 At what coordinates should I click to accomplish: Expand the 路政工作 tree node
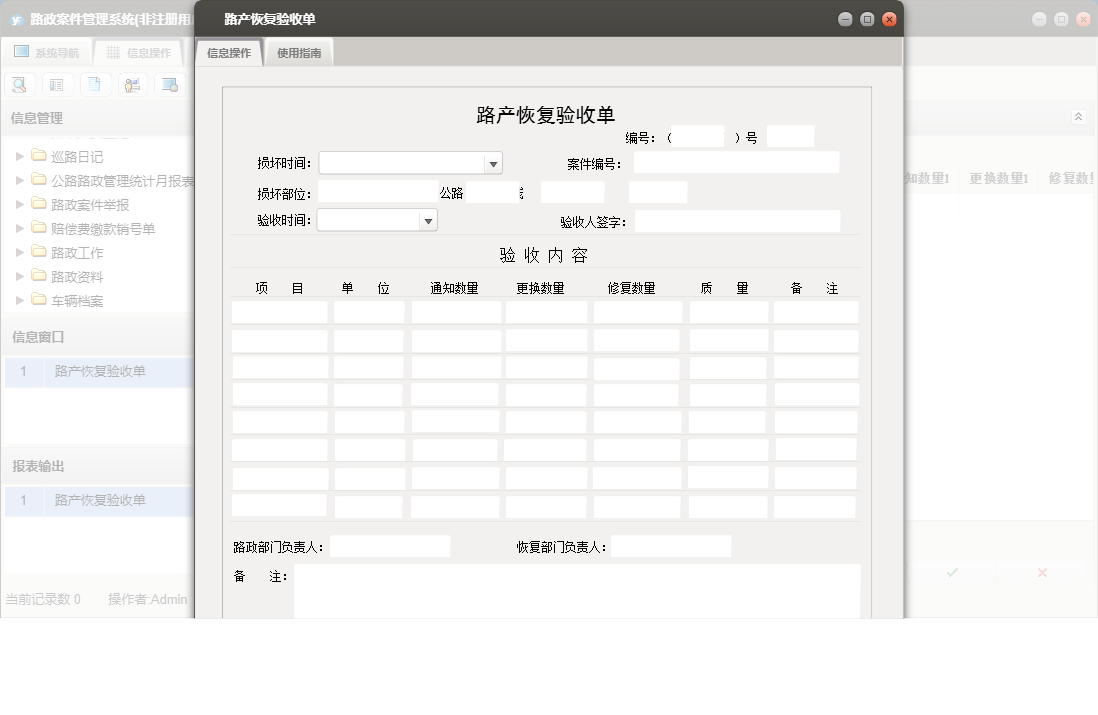[x=20, y=252]
